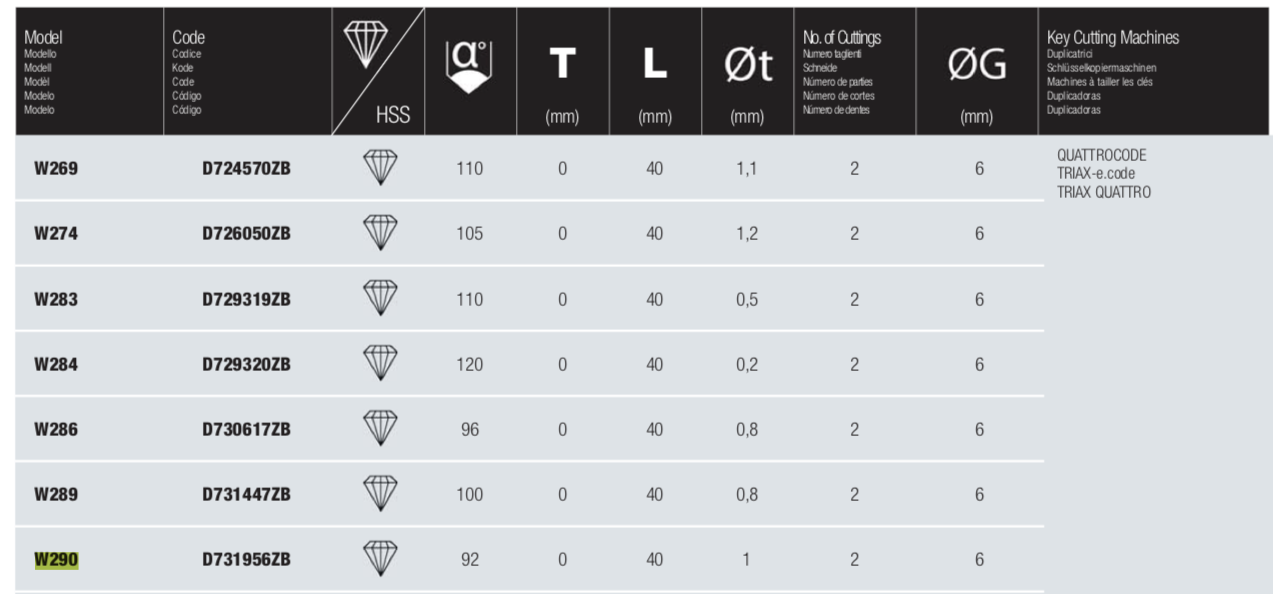Click the ØG column header
The width and height of the screenshot is (1273, 594).
pyautogui.click(x=976, y=66)
